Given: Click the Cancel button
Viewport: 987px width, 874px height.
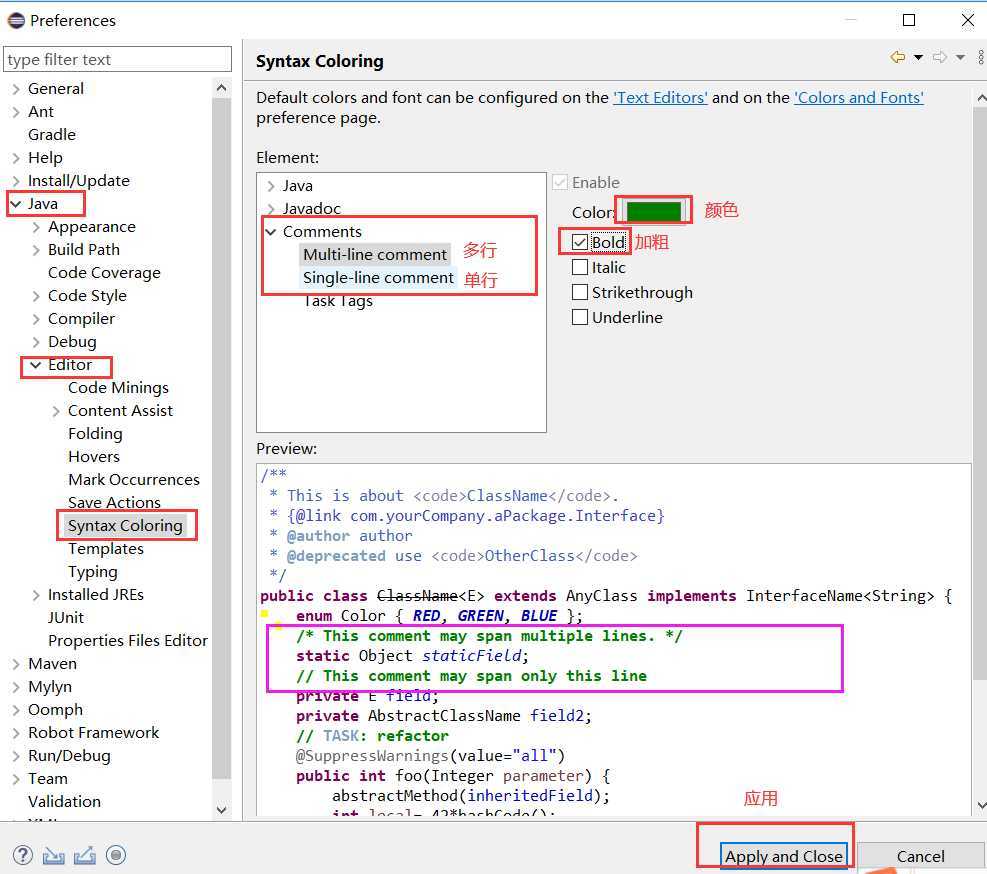Looking at the screenshot, I should click(x=920, y=856).
